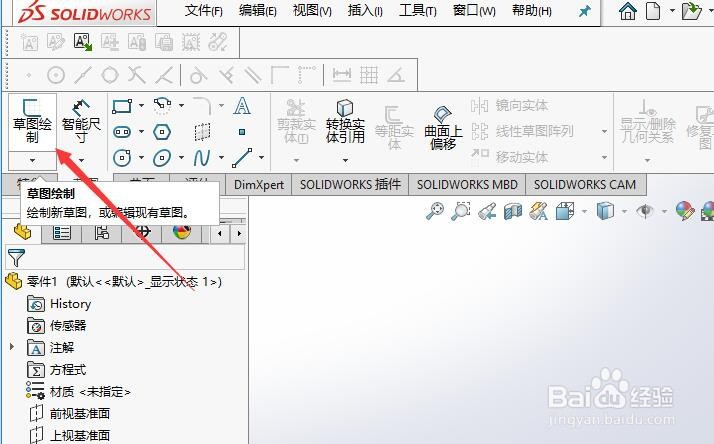
Task: Open dropdown arrow under 智能尺寸
Action: coord(81,160)
